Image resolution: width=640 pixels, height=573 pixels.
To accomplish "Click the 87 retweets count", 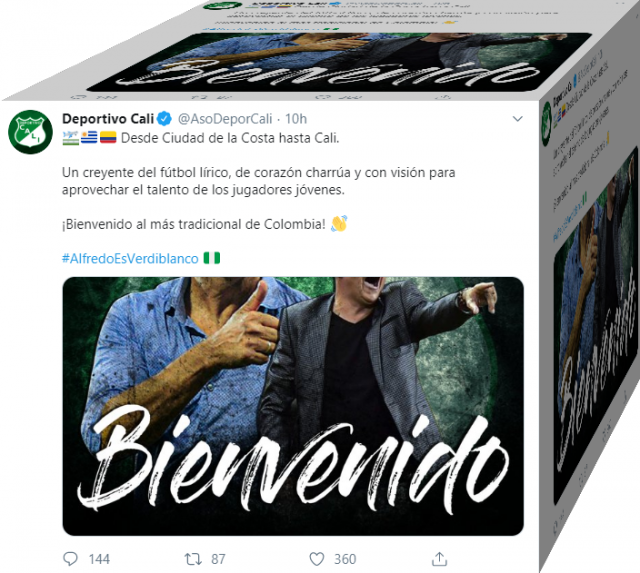I will point(218,559).
